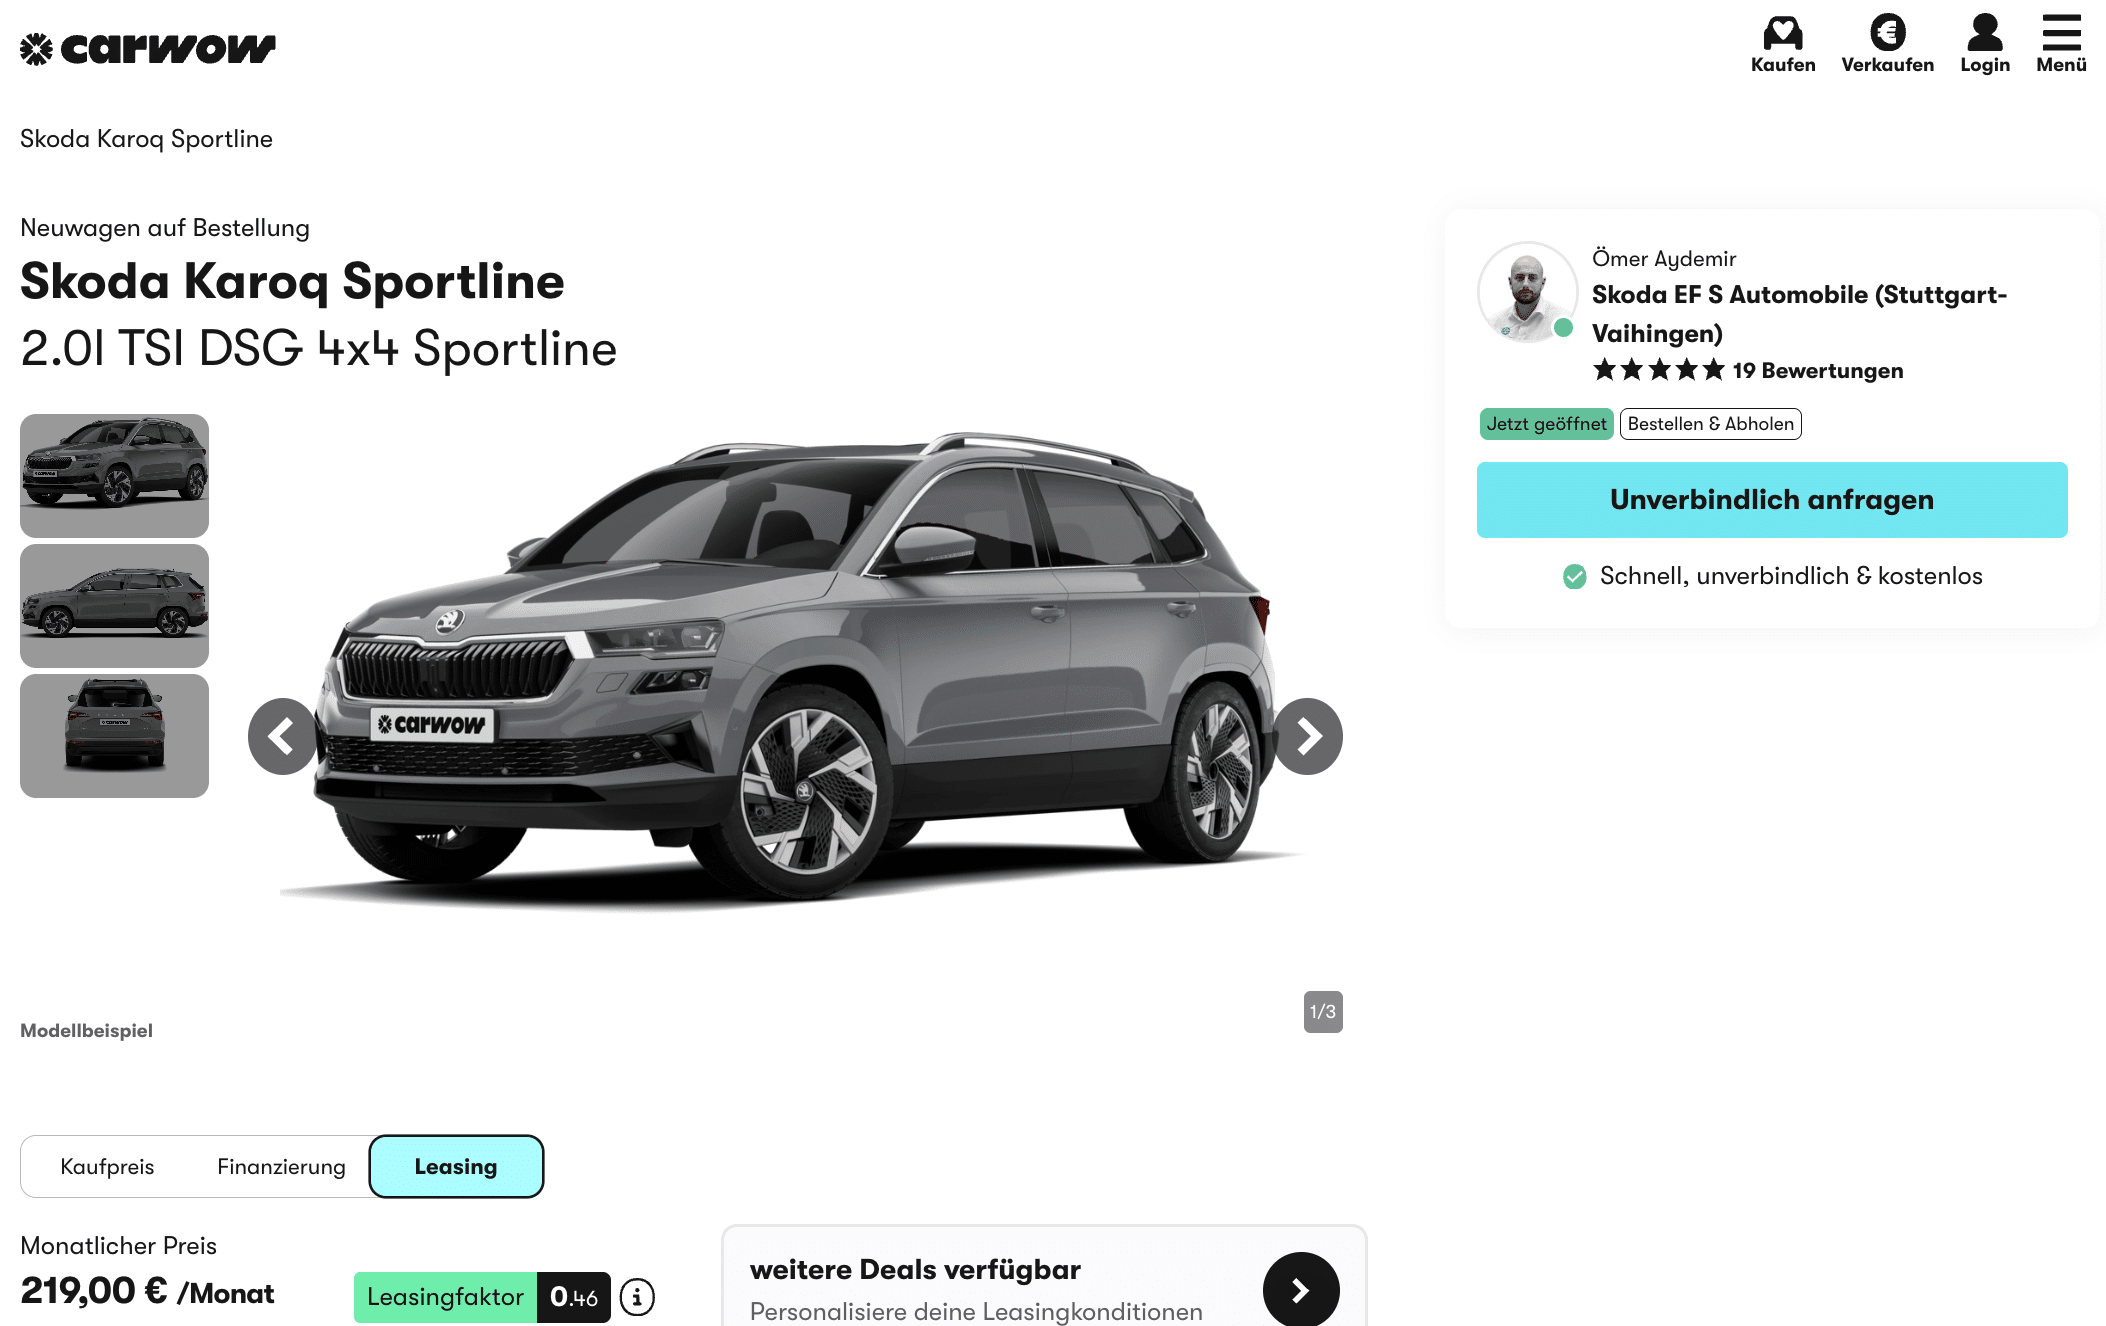Select the Kaufpreis pricing option

click(107, 1167)
